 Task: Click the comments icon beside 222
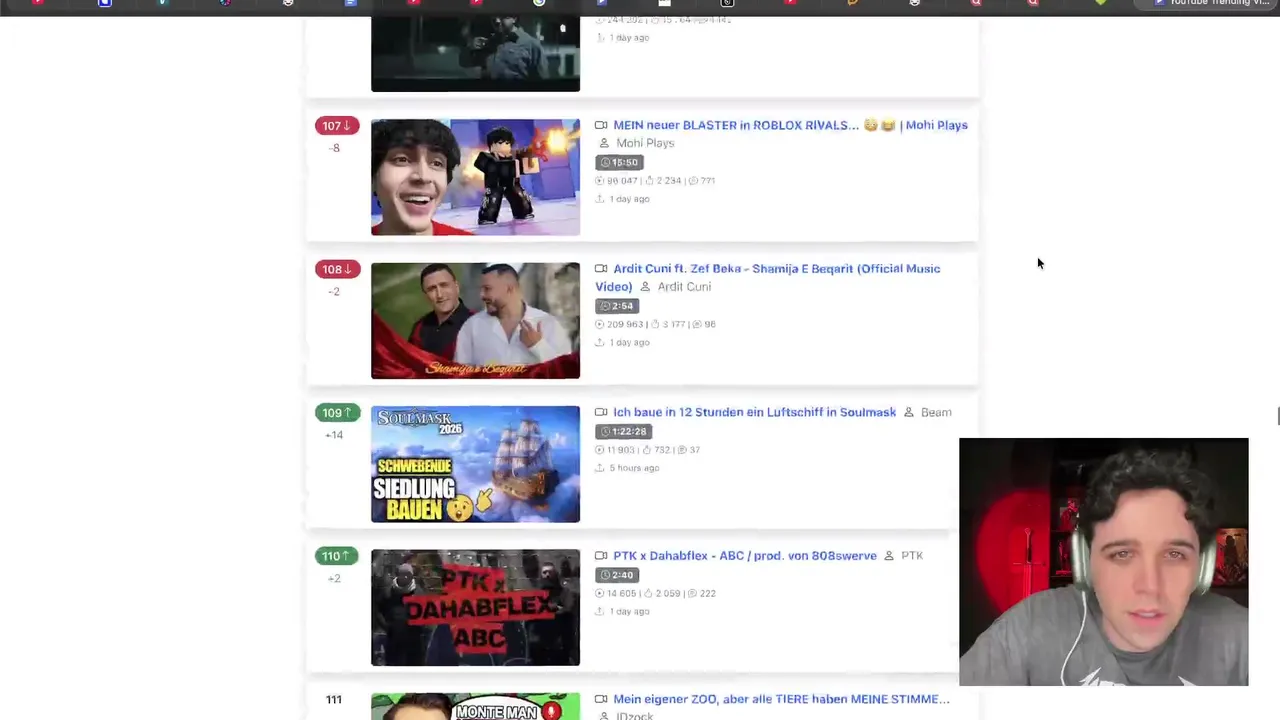point(693,593)
